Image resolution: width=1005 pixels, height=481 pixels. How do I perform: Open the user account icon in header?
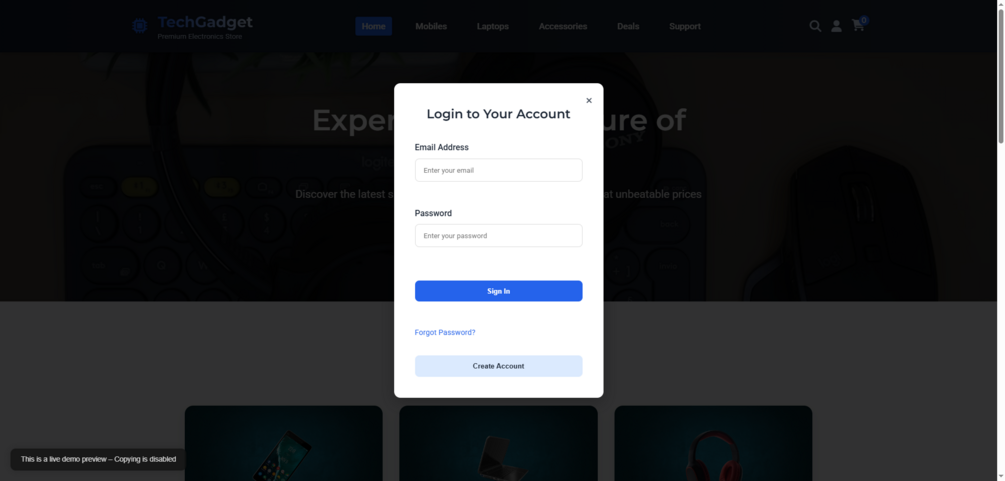pos(836,26)
